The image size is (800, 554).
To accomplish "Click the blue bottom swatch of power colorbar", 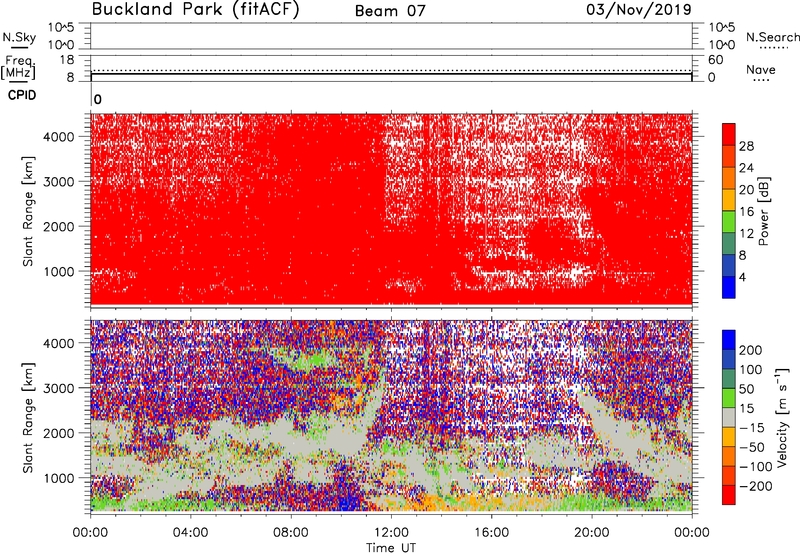I will coord(729,288).
